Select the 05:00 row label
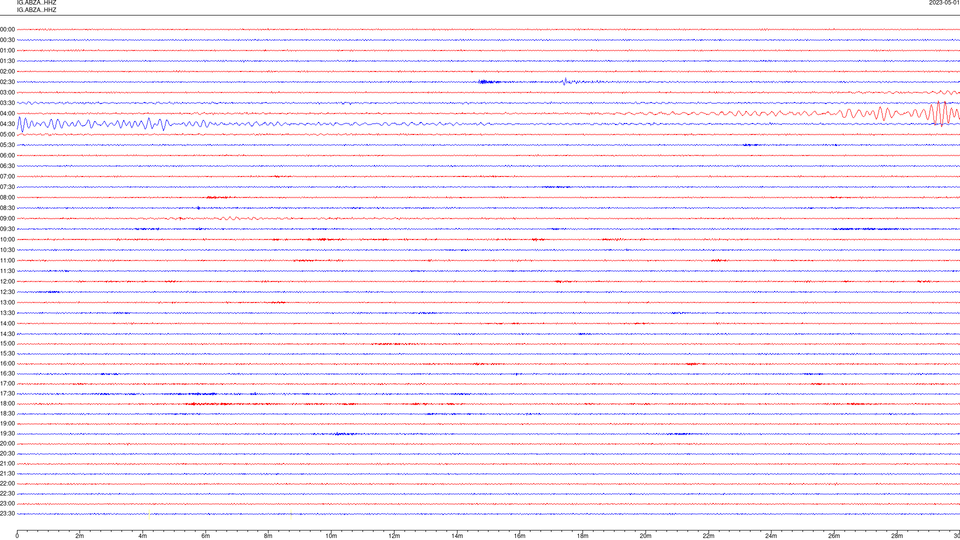The height and width of the screenshot is (540, 960). point(7,134)
